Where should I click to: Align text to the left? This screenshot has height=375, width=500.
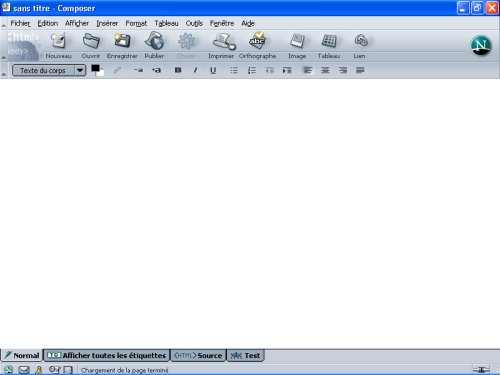tap(308, 70)
